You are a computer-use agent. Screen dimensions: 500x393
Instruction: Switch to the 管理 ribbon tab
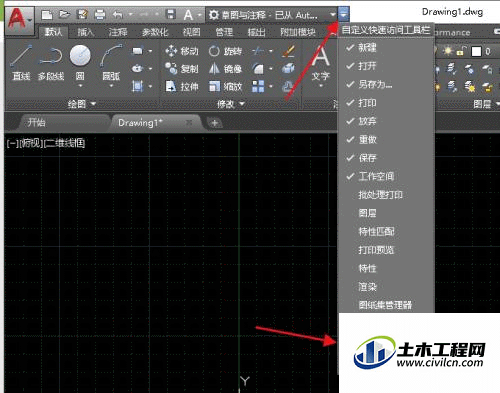(224, 32)
